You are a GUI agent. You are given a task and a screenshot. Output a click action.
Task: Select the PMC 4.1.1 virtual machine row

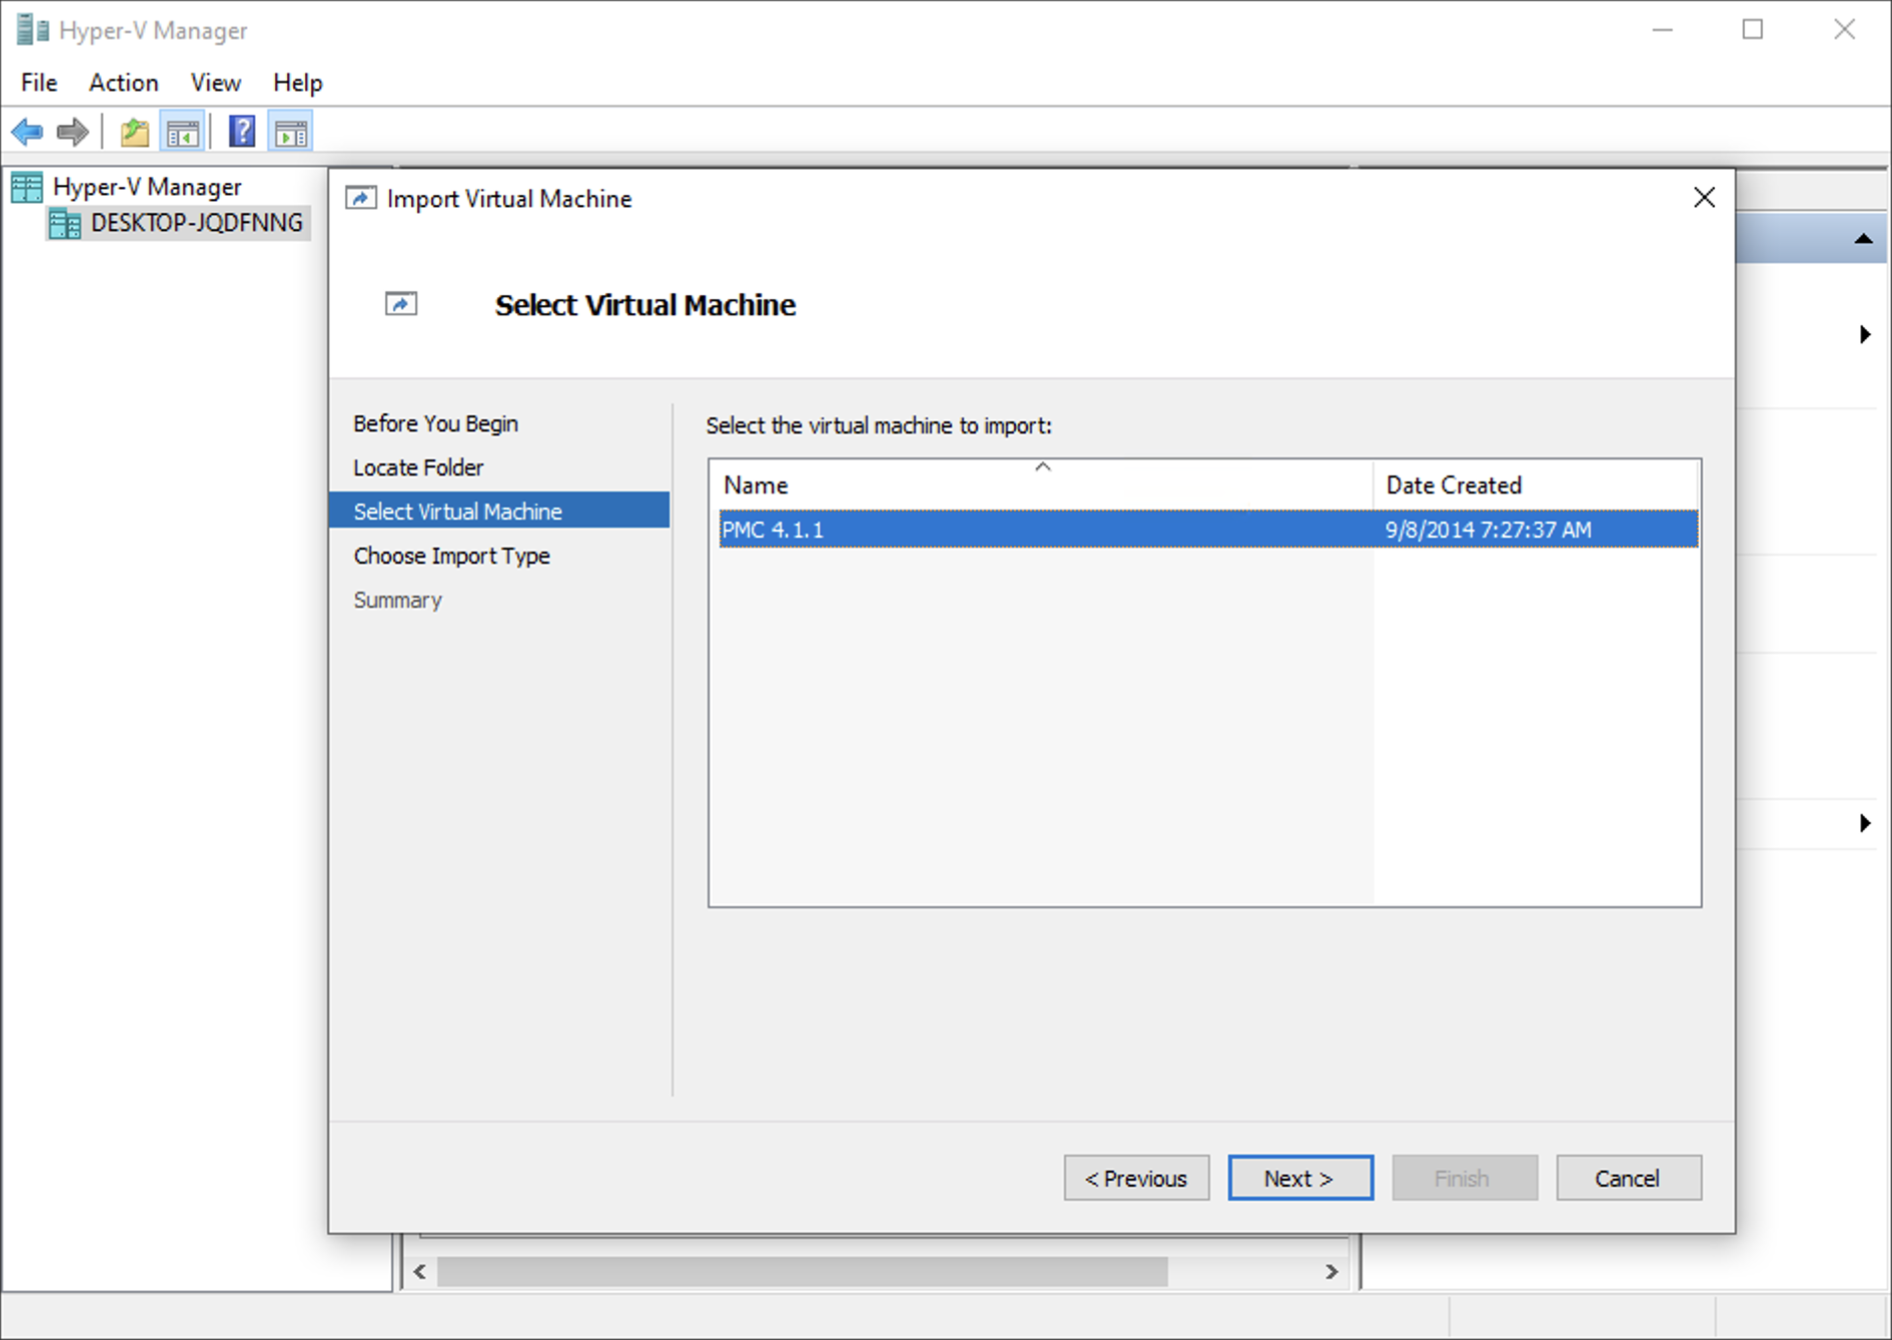tap(1208, 529)
